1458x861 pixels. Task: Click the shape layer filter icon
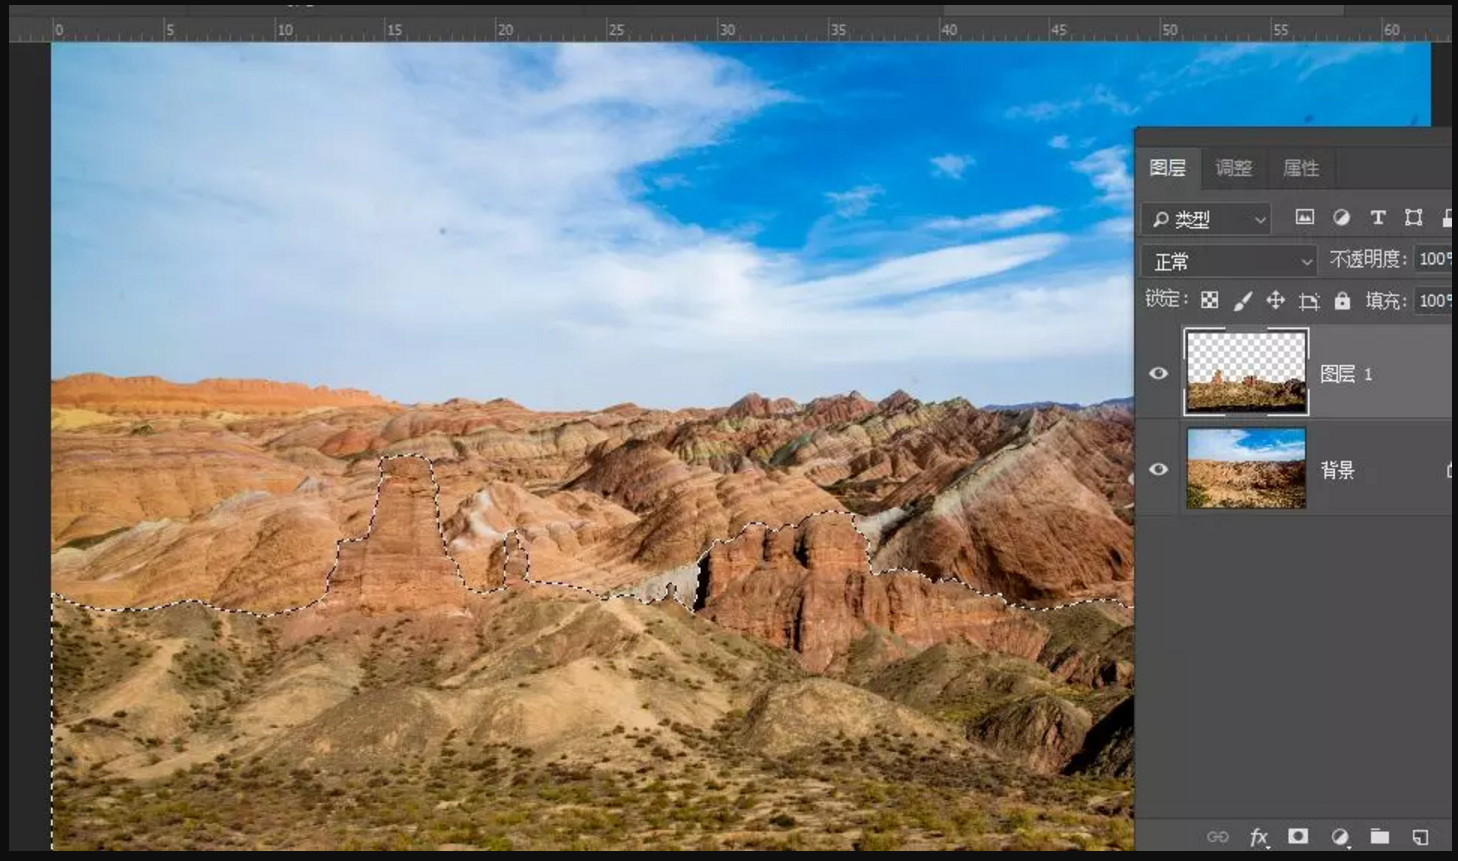coord(1413,217)
